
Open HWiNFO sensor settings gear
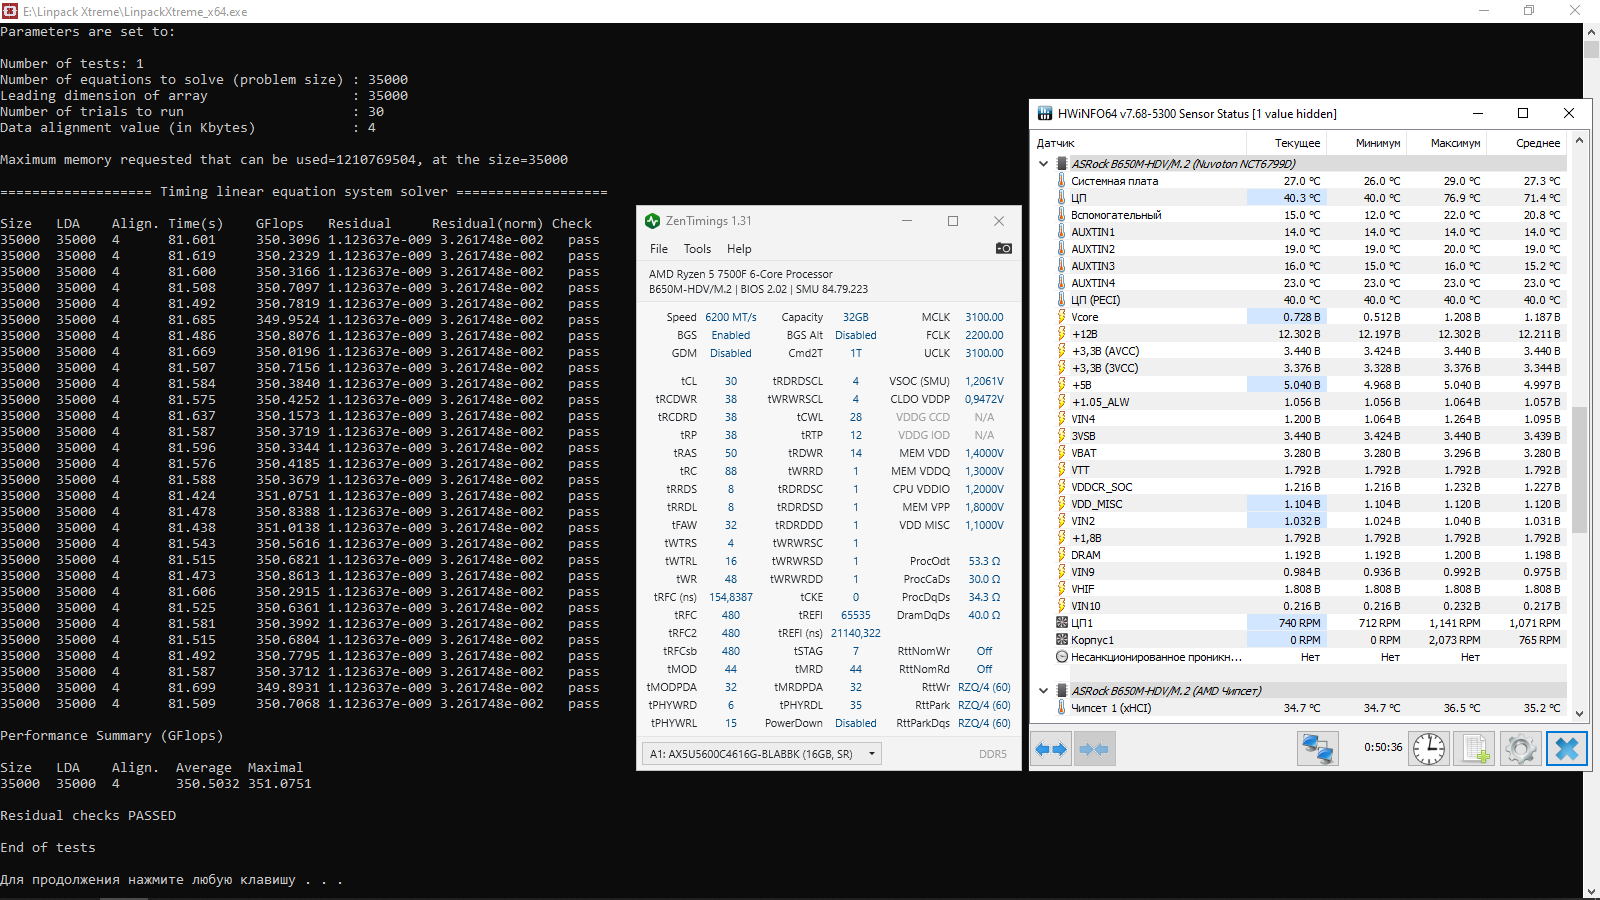[1520, 748]
